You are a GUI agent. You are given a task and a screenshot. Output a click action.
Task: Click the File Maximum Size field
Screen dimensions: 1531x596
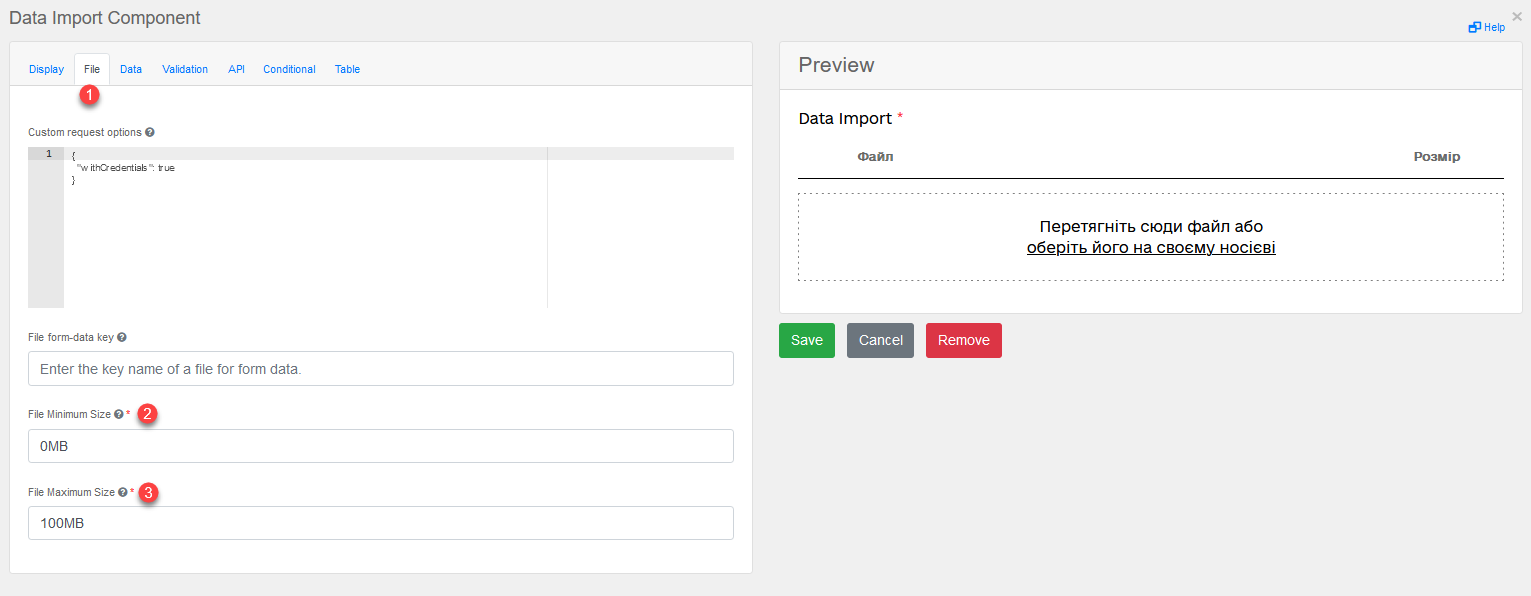381,523
